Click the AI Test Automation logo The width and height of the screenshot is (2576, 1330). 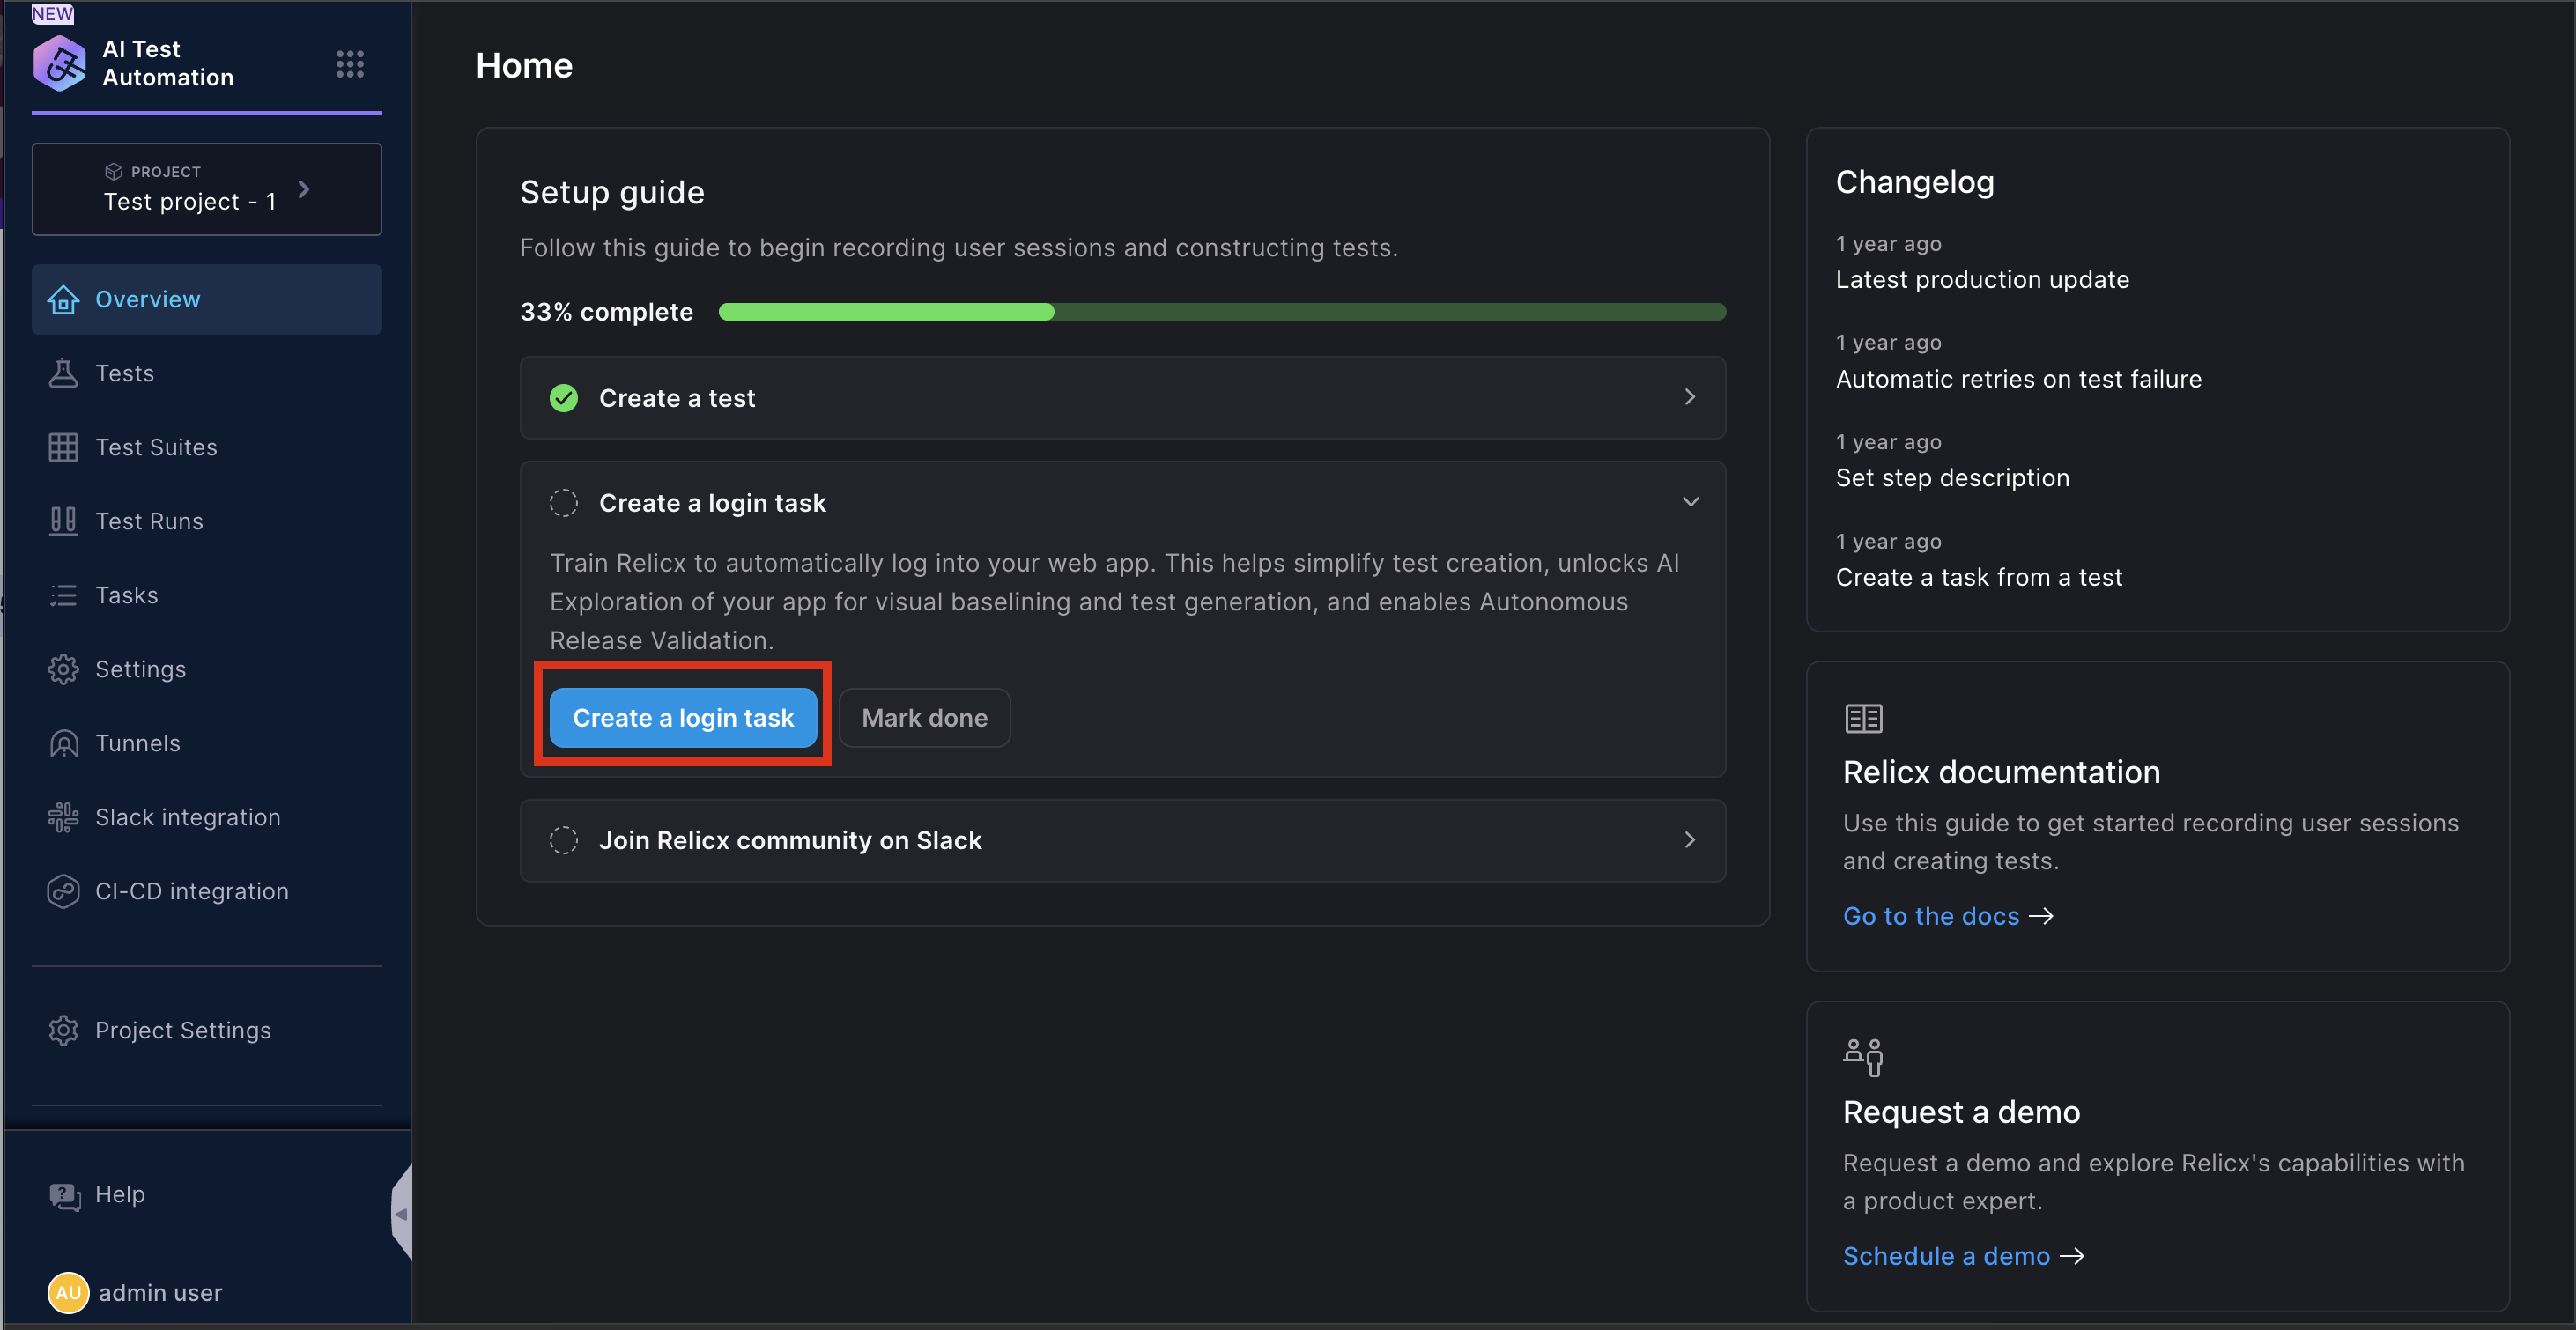pyautogui.click(x=59, y=64)
